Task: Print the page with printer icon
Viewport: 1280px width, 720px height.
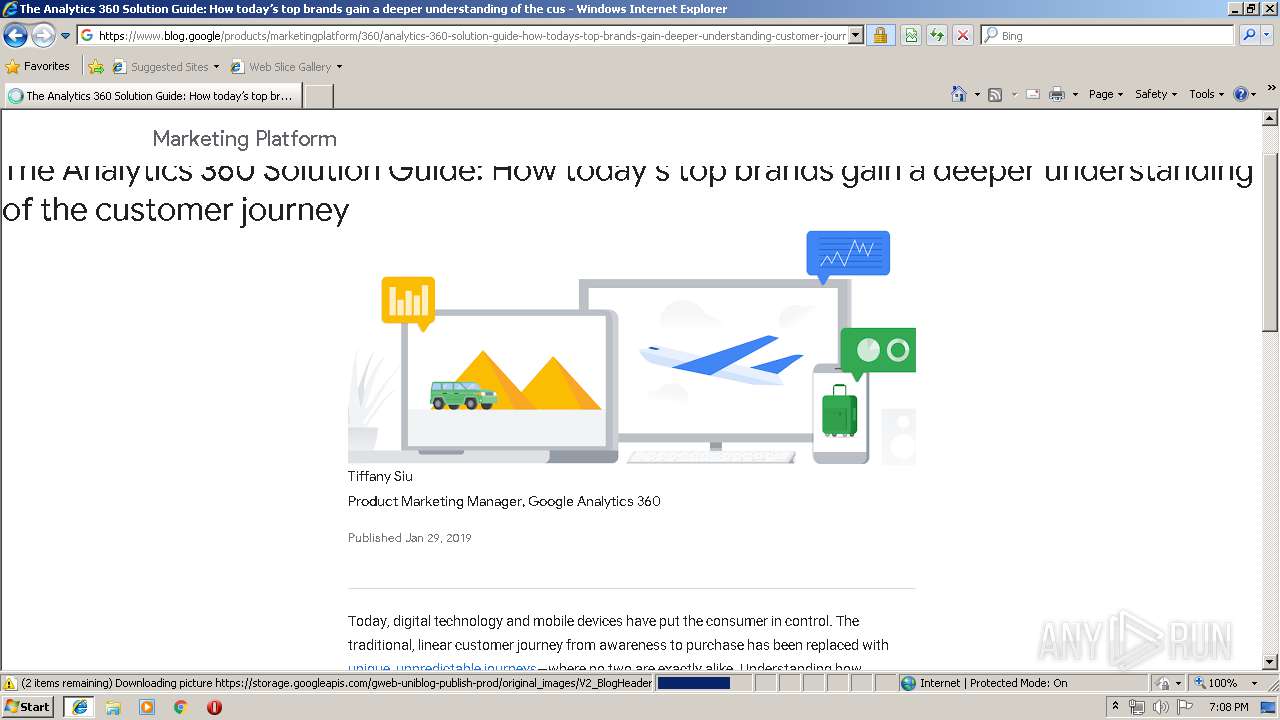Action: (x=1057, y=94)
